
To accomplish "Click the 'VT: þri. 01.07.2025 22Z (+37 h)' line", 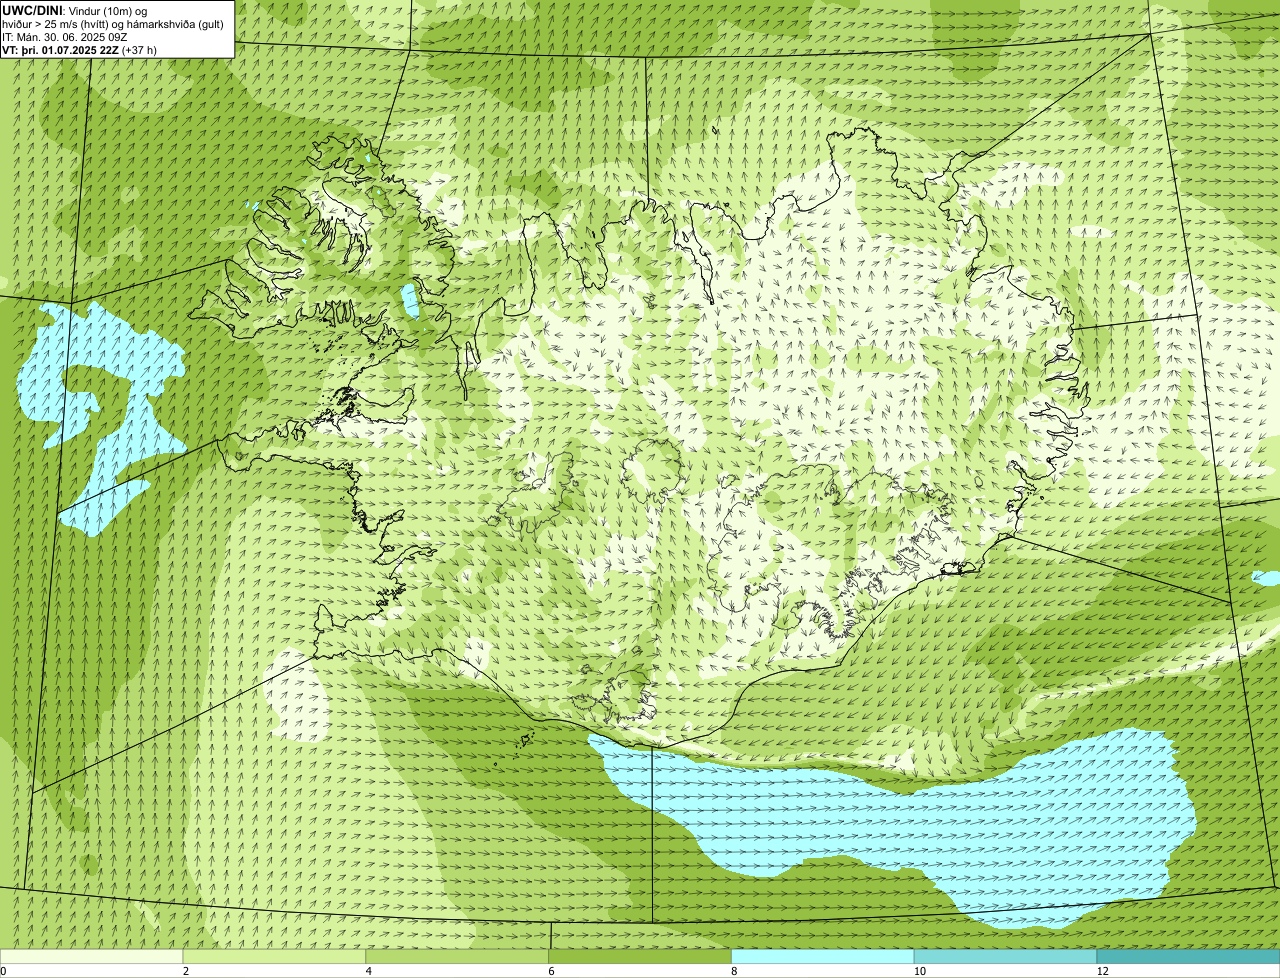I will 79,49.
